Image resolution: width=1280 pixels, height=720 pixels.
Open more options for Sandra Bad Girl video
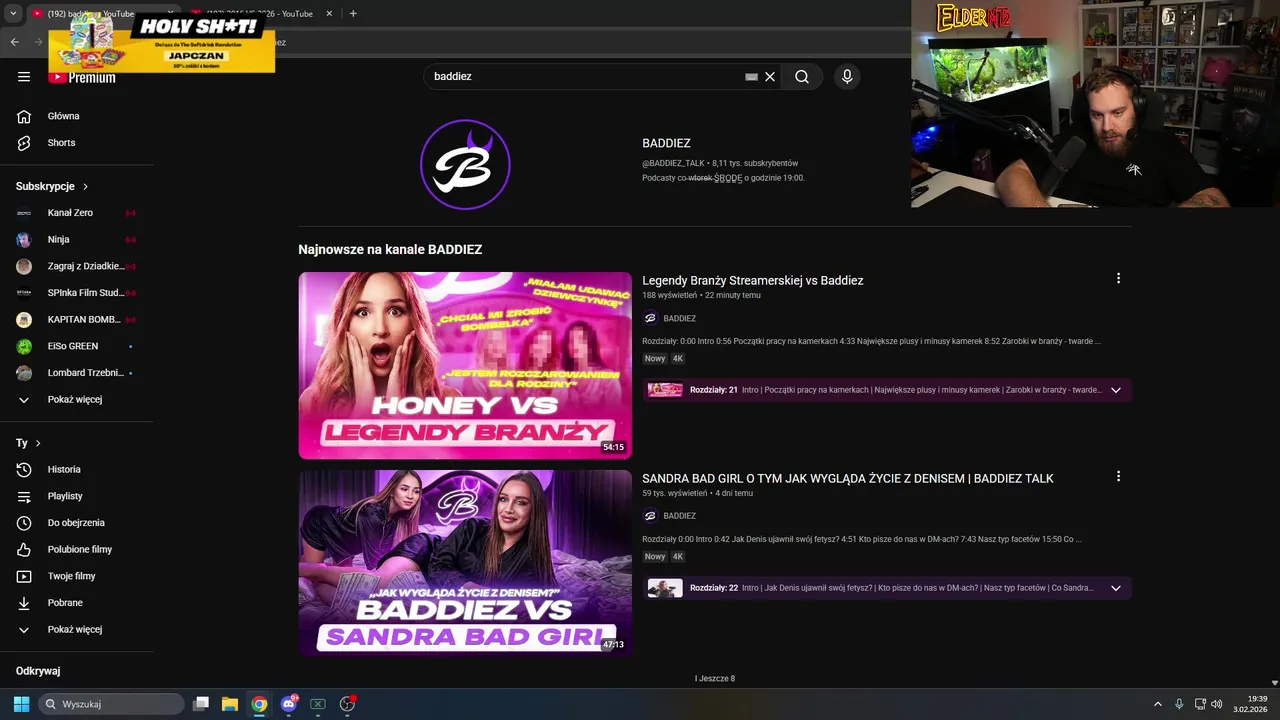(x=1118, y=477)
